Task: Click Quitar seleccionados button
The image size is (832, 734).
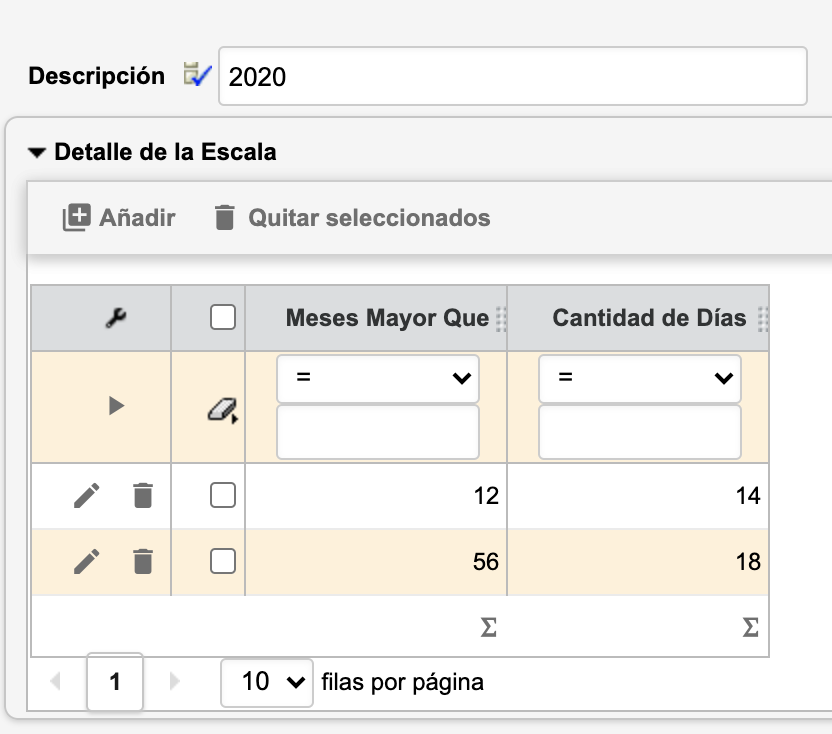Action: 352,217
